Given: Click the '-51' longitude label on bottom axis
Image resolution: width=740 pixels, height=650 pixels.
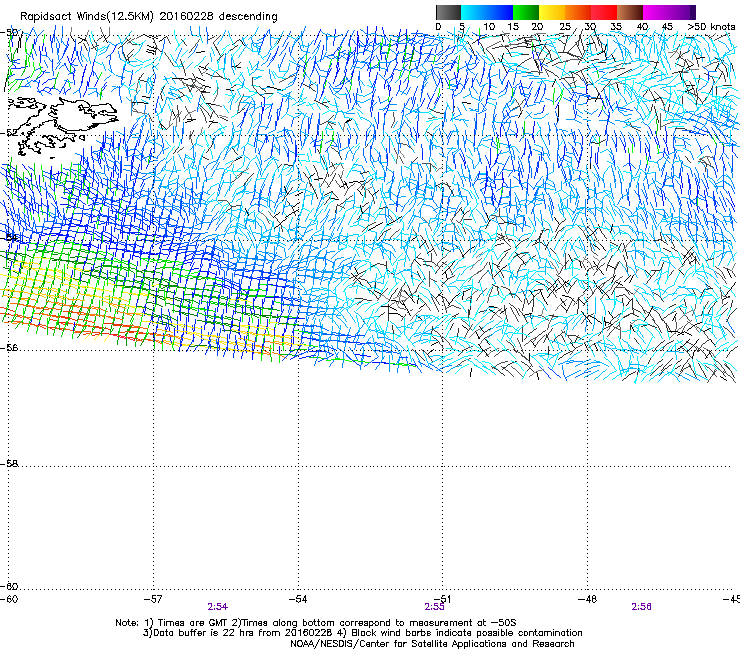Looking at the screenshot, I should click(x=443, y=599).
